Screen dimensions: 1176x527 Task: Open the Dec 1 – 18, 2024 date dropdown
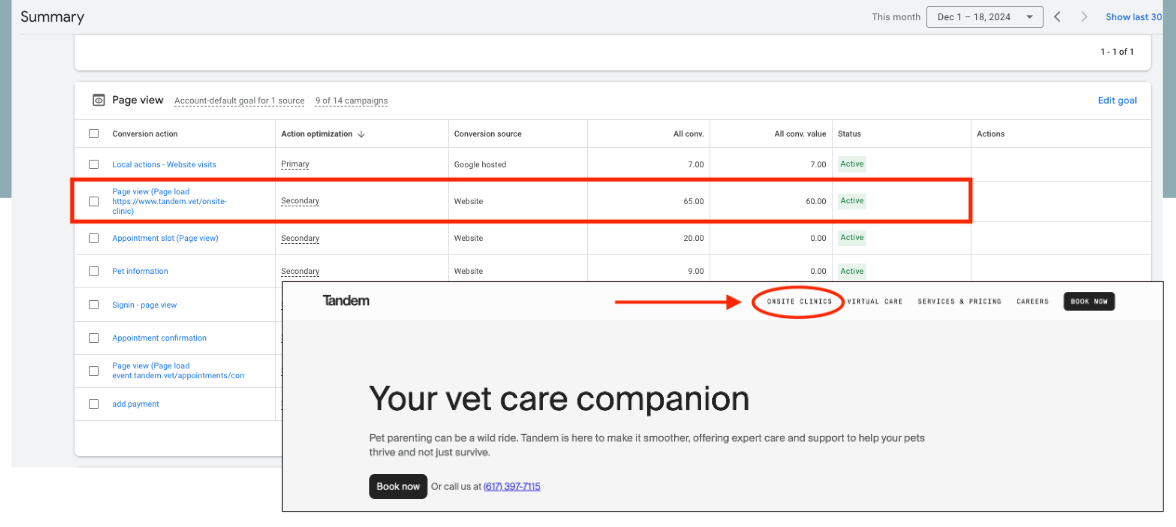[x=985, y=17]
